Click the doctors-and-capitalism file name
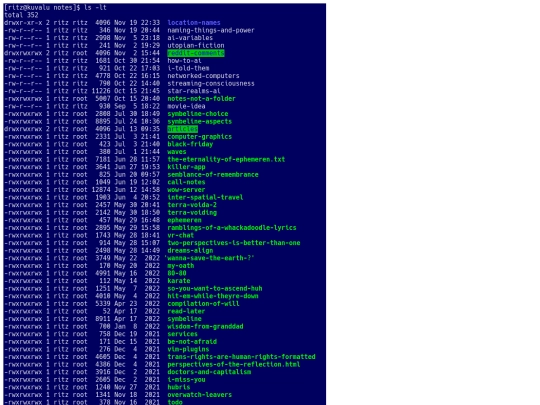The width and height of the screenshot is (540, 405). (209, 372)
